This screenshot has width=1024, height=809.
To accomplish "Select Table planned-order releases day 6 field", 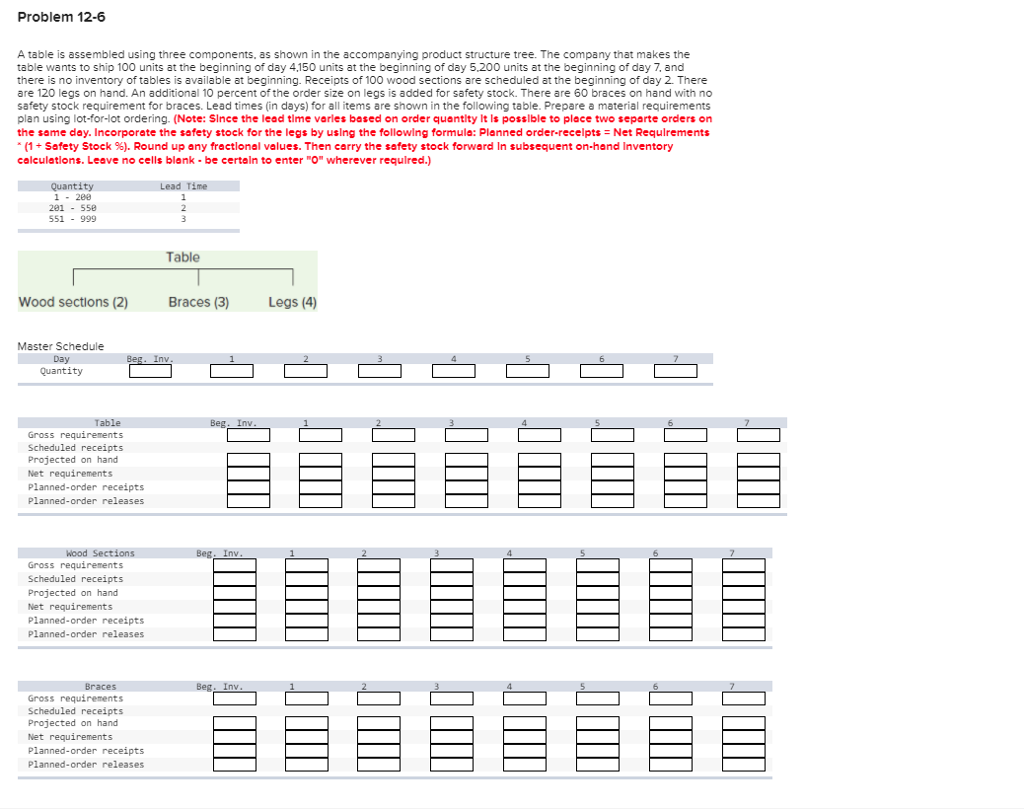I will (x=686, y=501).
